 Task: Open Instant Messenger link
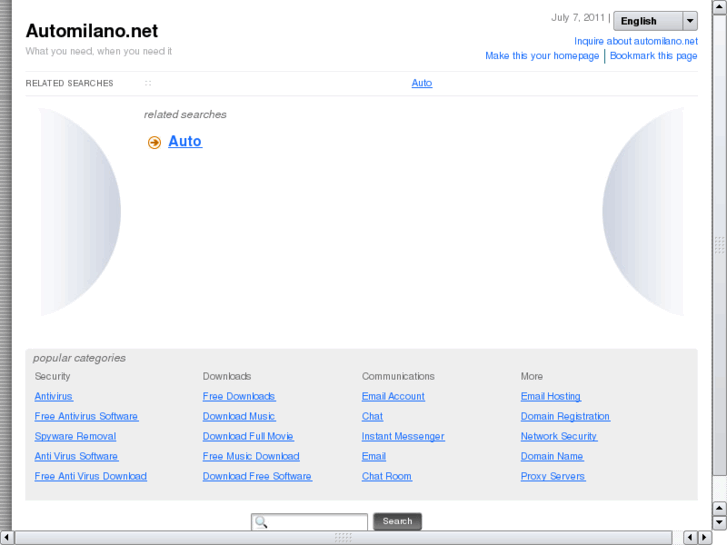[x=403, y=436]
